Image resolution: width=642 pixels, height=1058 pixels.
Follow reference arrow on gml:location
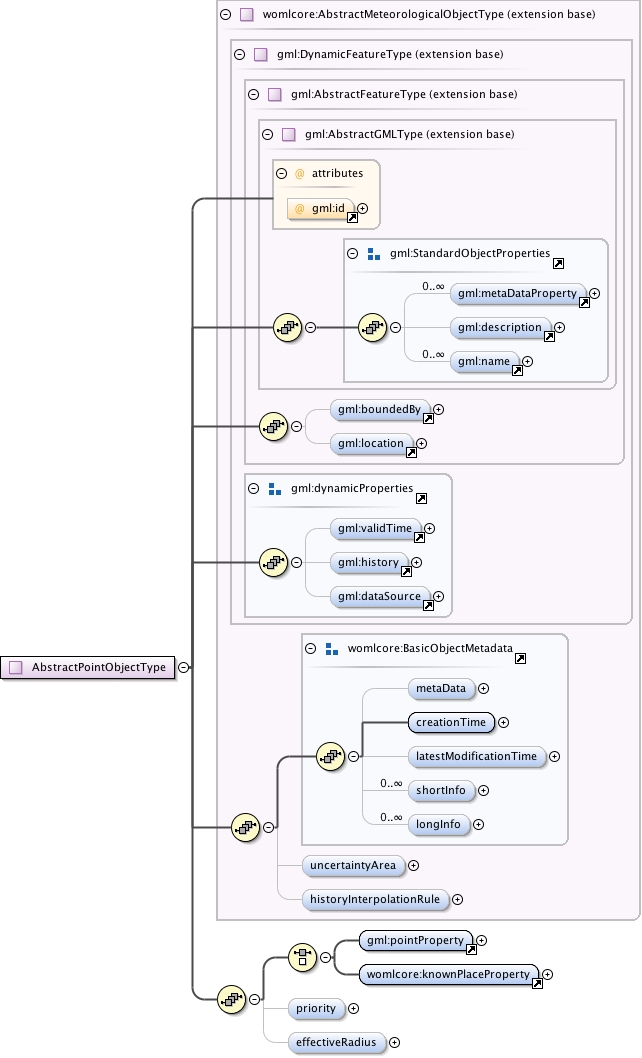click(411, 453)
